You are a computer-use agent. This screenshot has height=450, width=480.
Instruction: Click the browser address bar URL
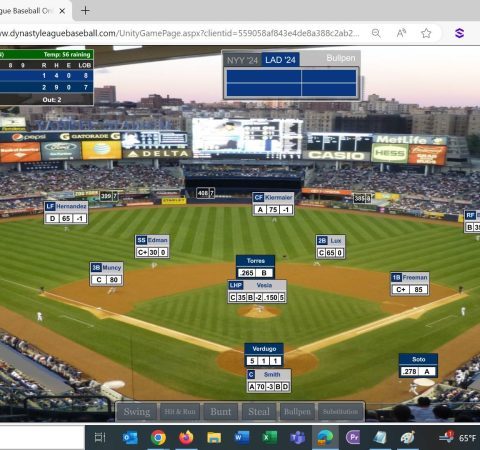click(x=180, y=33)
